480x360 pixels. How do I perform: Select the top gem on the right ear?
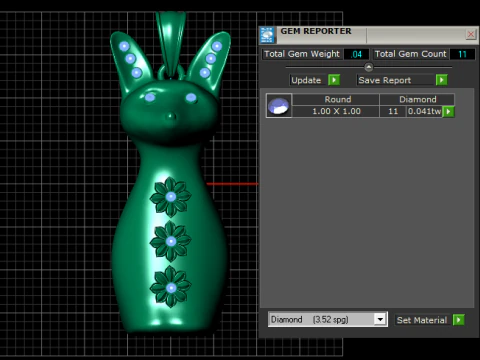point(217,46)
